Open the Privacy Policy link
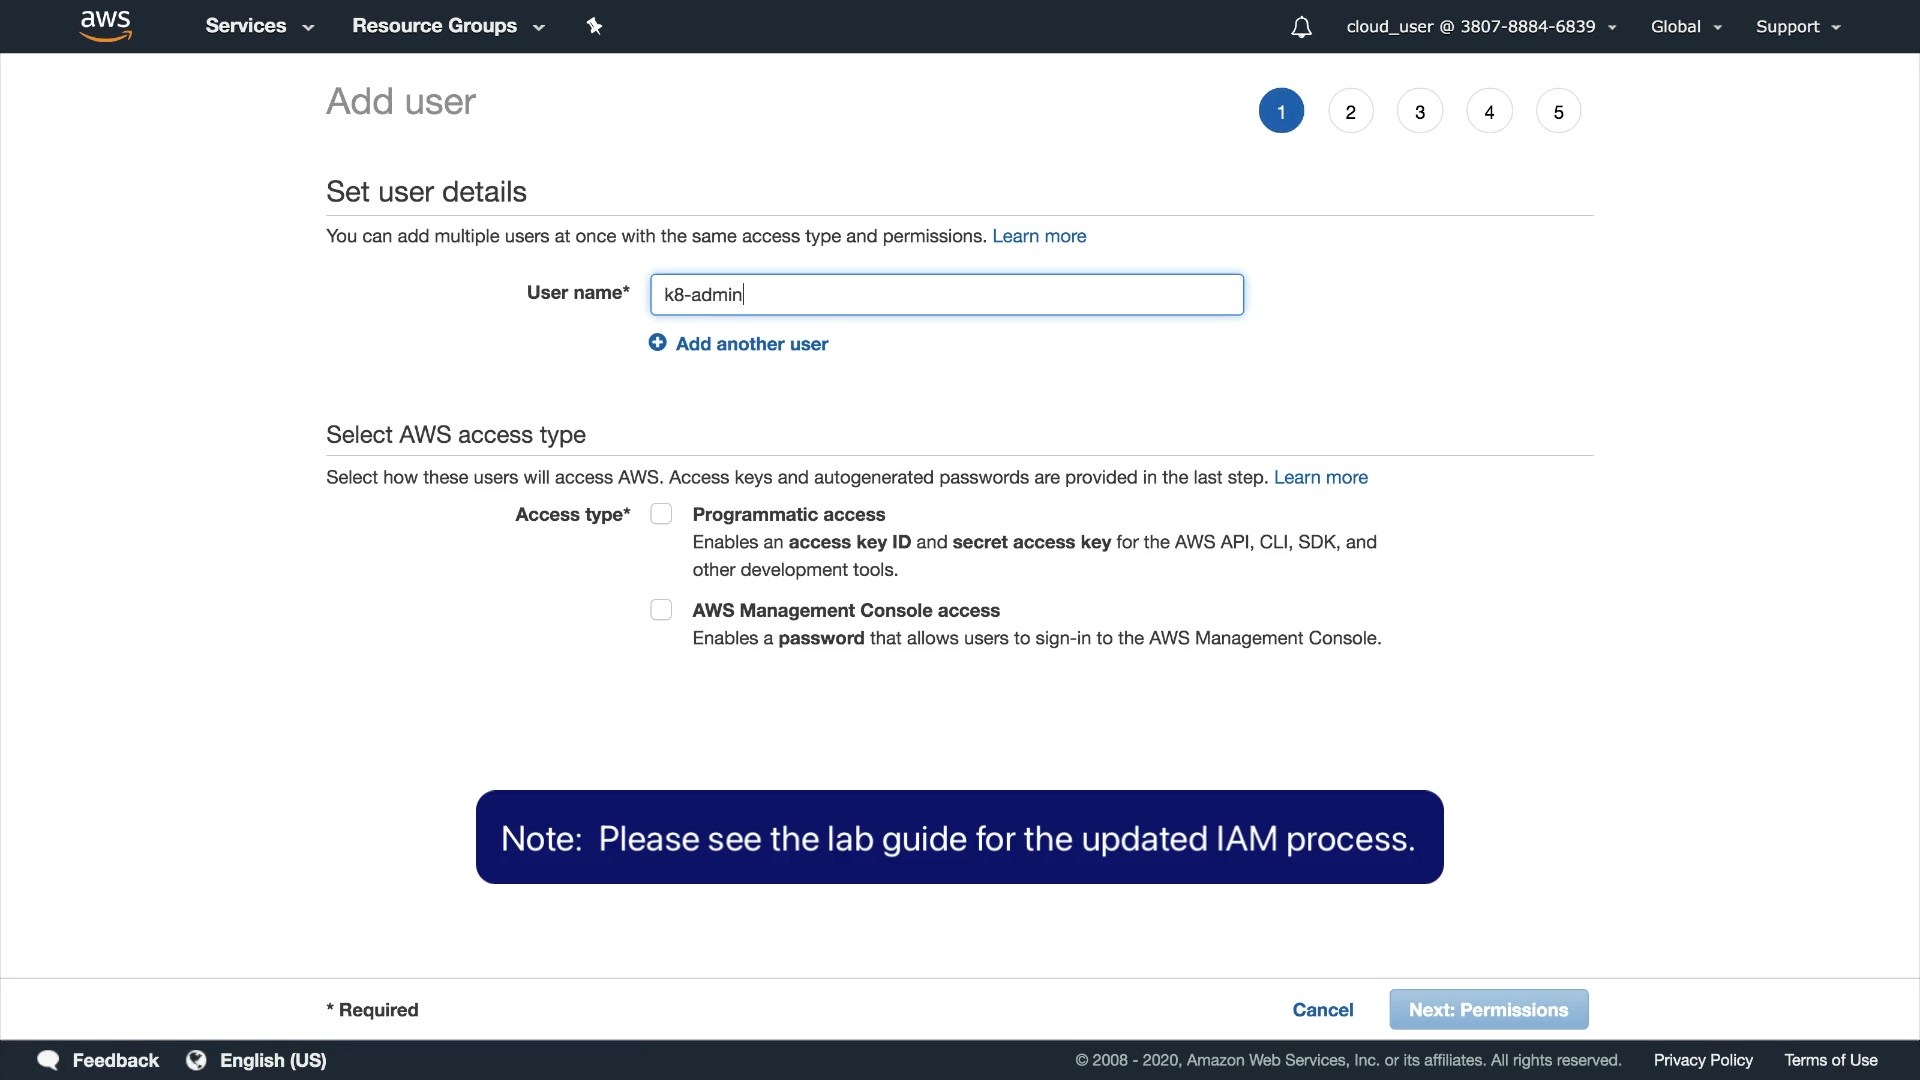1920x1080 pixels. (x=1702, y=1060)
